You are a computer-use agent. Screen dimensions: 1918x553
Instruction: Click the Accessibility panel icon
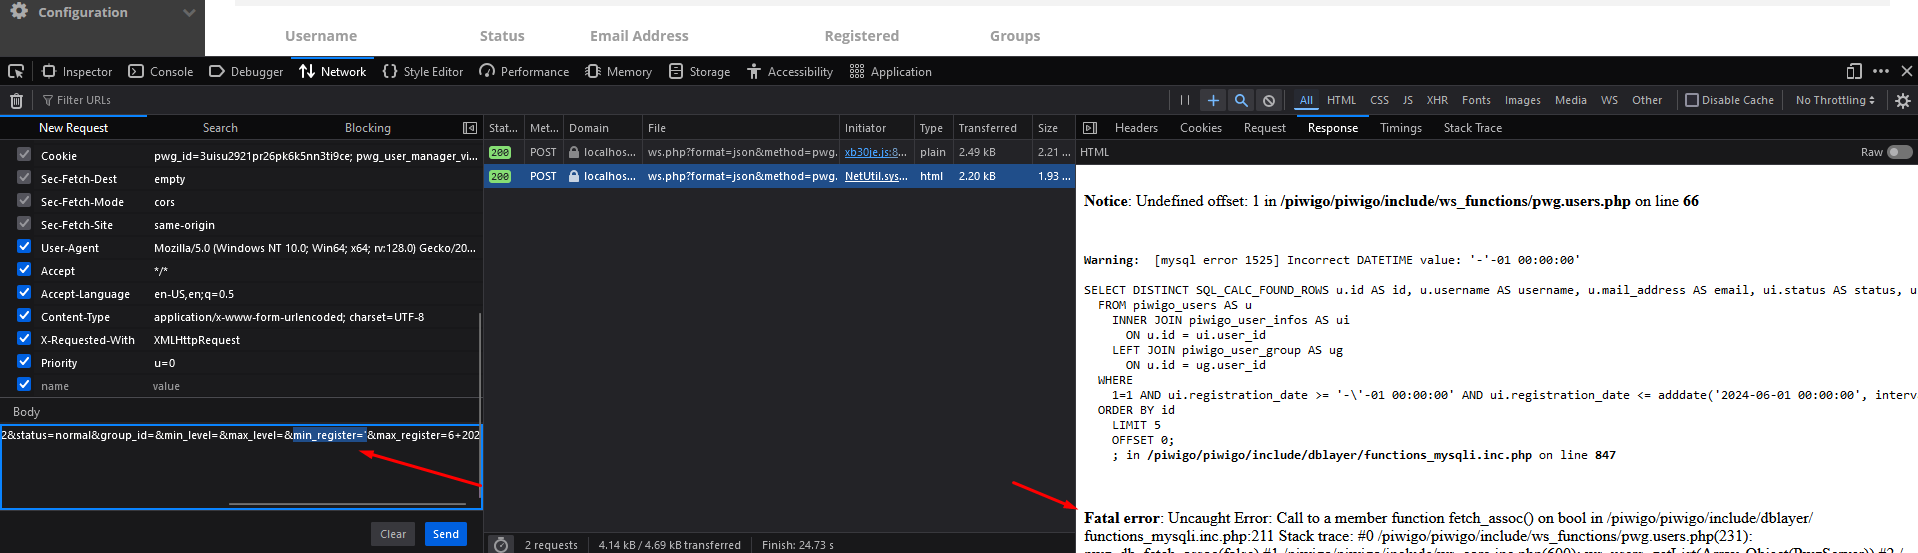[x=754, y=72]
